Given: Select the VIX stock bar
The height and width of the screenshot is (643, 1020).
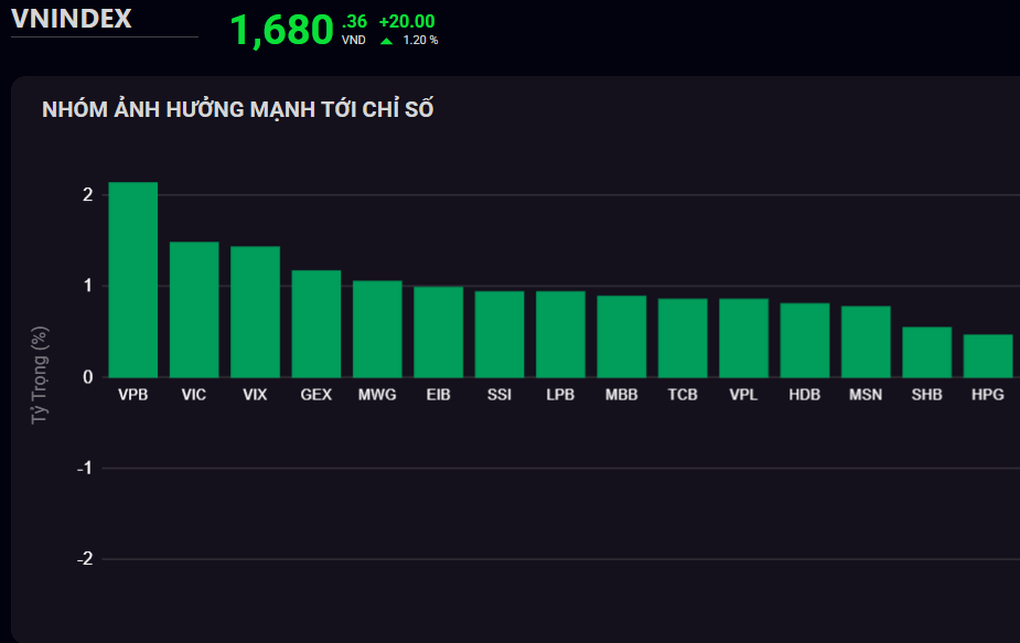Looking at the screenshot, I should pyautogui.click(x=255, y=312).
